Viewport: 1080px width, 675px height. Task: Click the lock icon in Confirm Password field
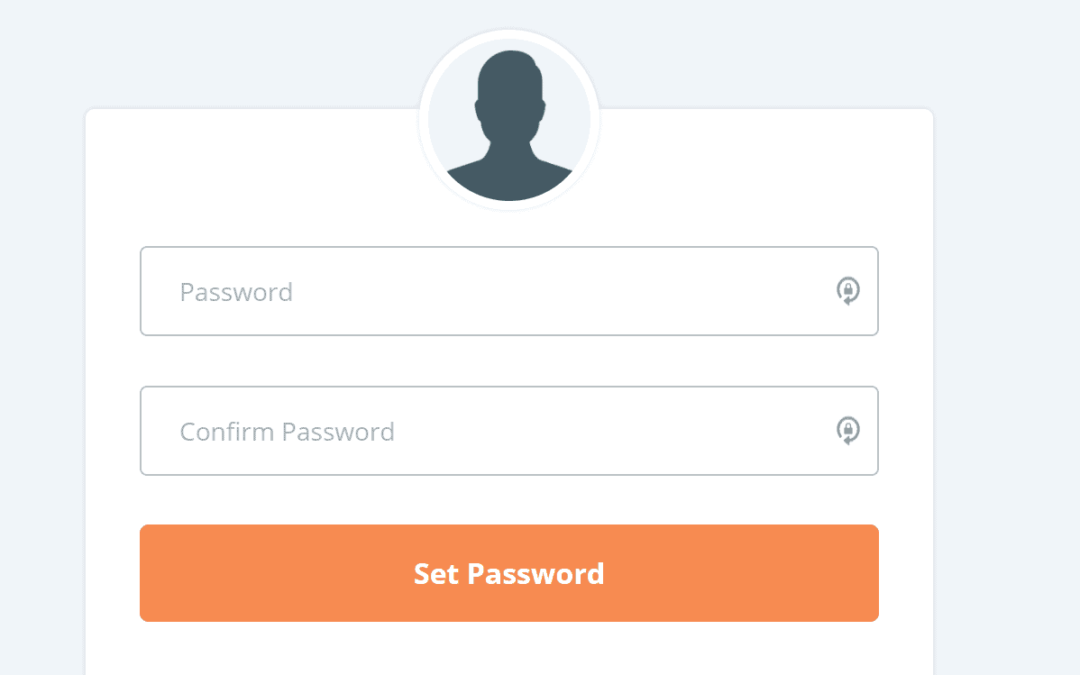(848, 430)
